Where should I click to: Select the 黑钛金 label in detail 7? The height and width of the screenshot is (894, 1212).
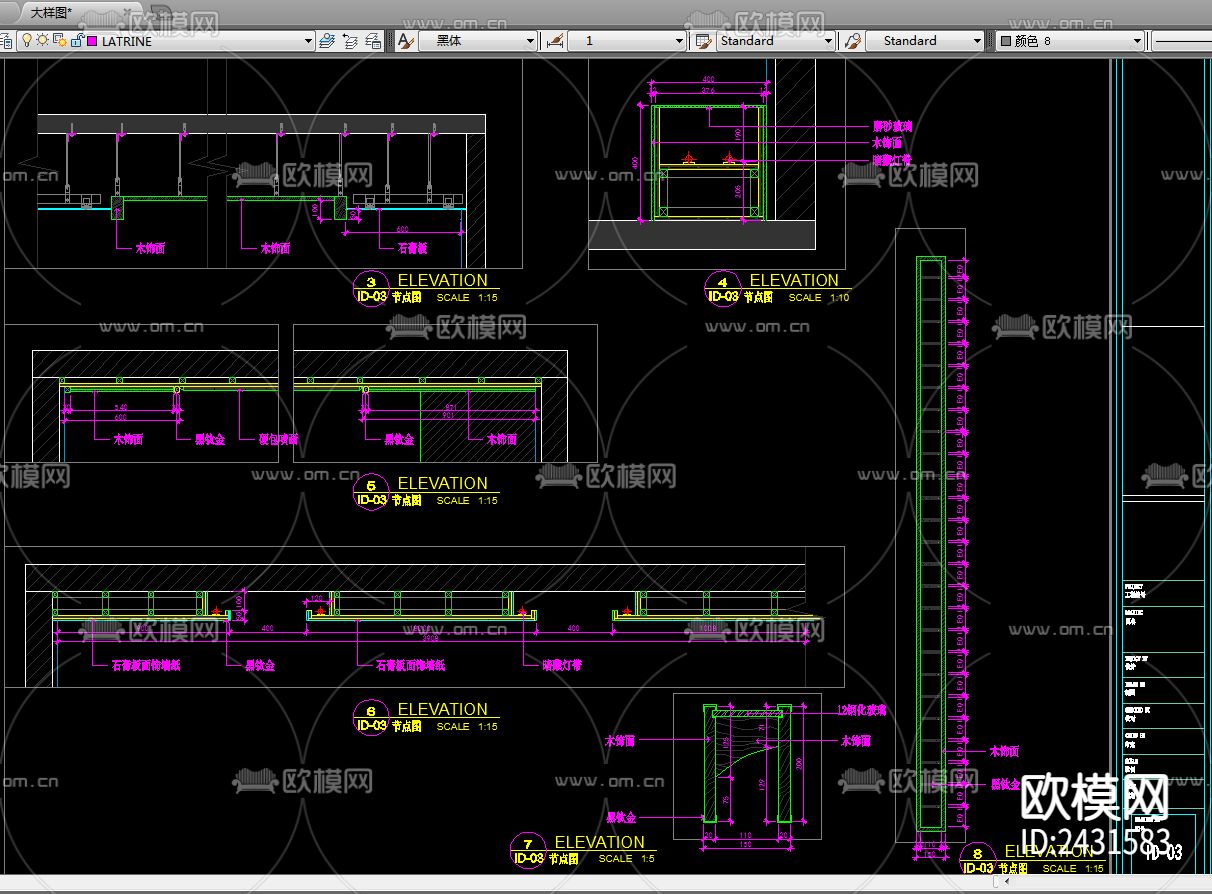(x=620, y=817)
